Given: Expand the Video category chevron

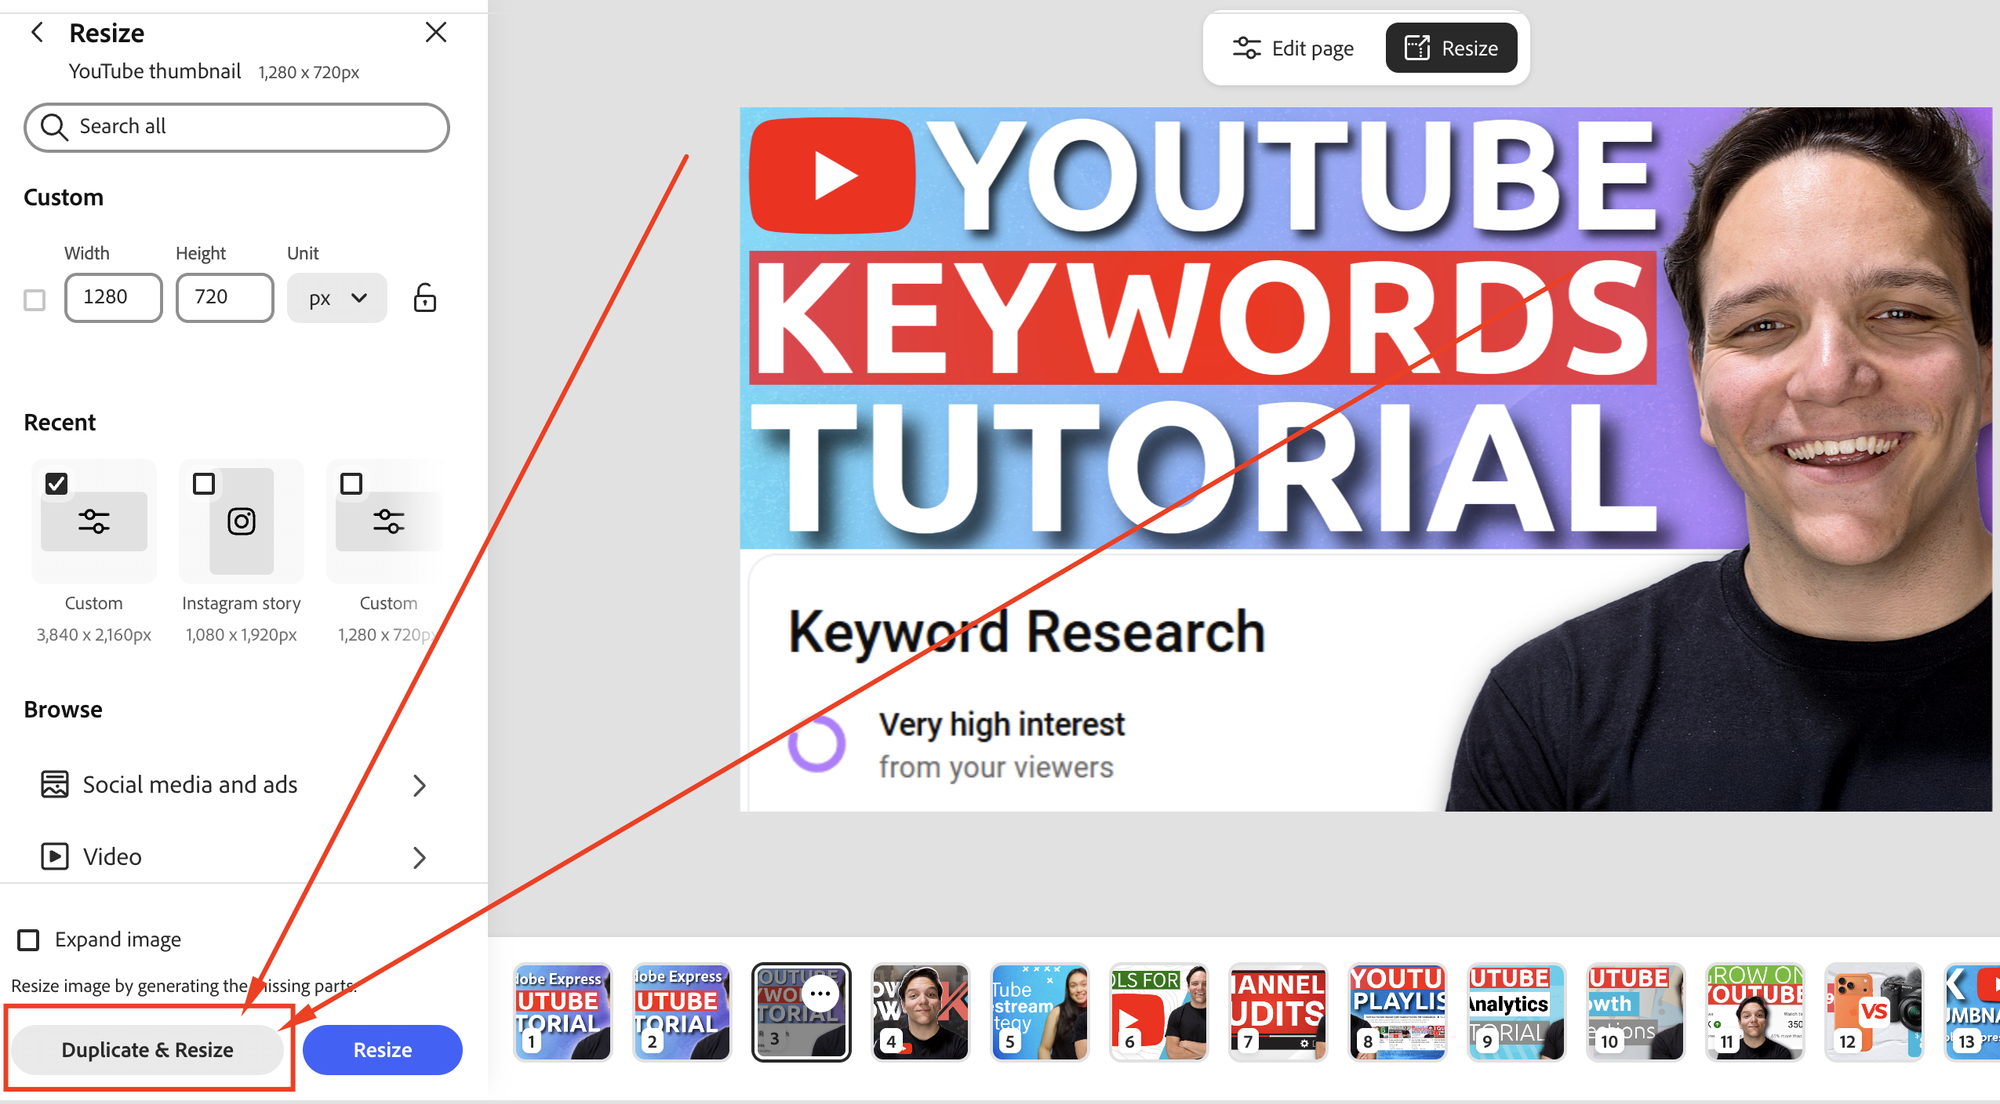Looking at the screenshot, I should (420, 858).
